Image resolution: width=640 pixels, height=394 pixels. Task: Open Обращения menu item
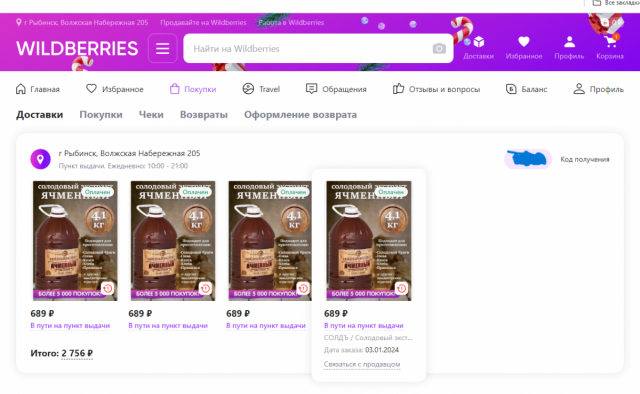(336, 89)
